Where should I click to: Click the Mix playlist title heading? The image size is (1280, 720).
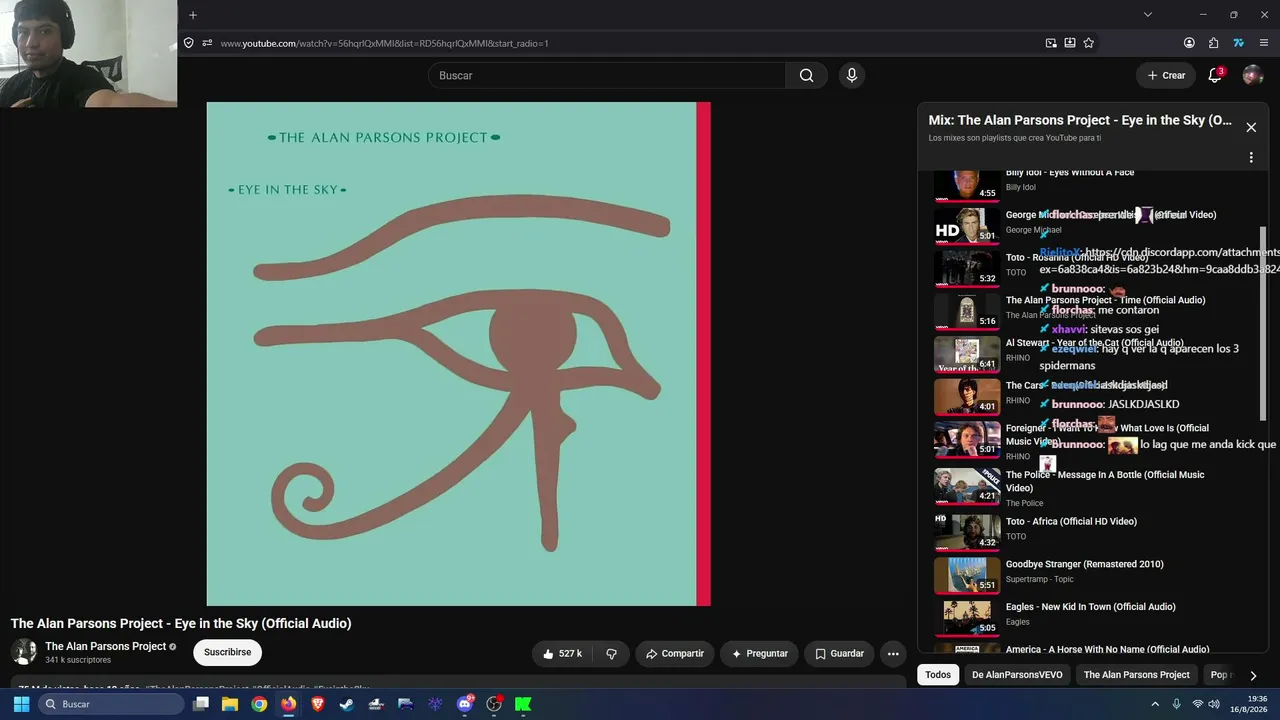[1080, 120]
